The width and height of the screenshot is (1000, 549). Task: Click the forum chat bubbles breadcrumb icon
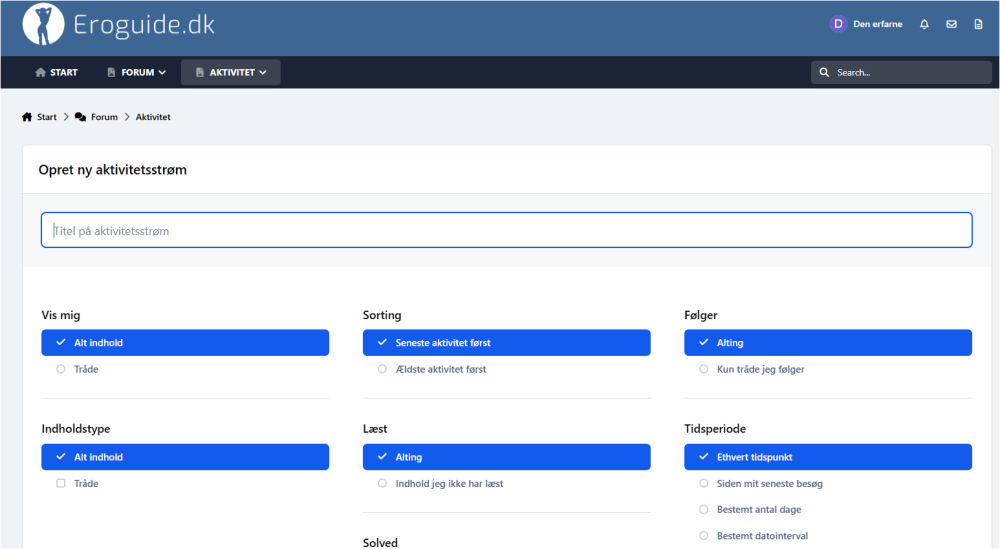click(80, 117)
